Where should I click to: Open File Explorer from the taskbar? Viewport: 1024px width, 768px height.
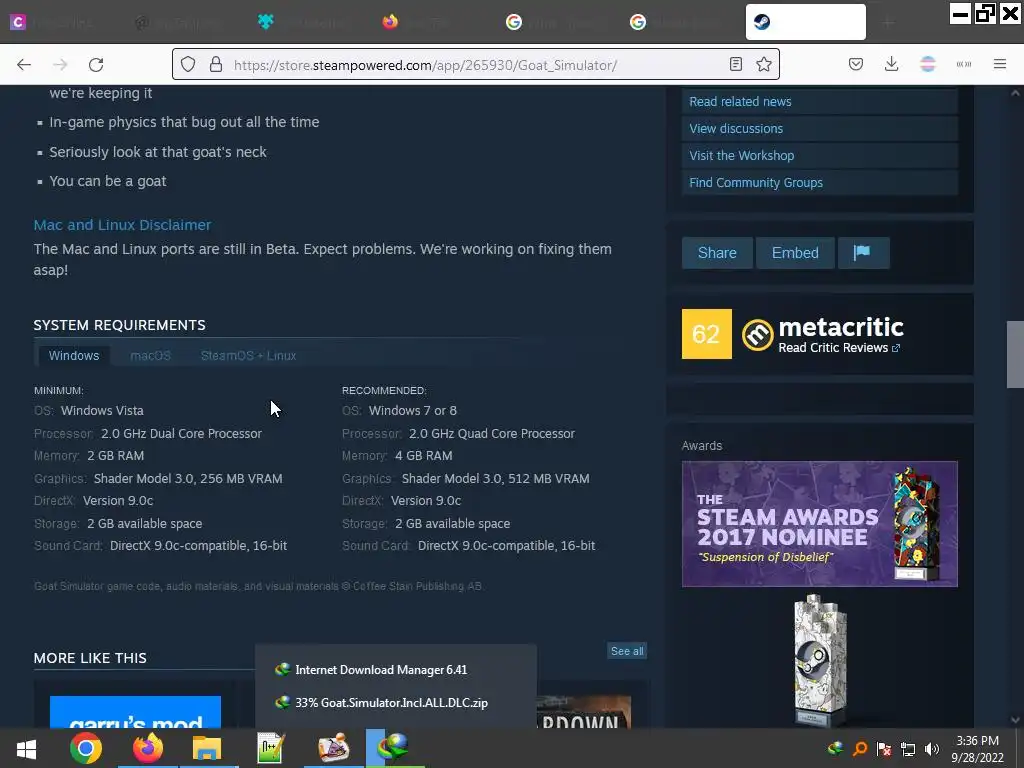click(x=207, y=748)
